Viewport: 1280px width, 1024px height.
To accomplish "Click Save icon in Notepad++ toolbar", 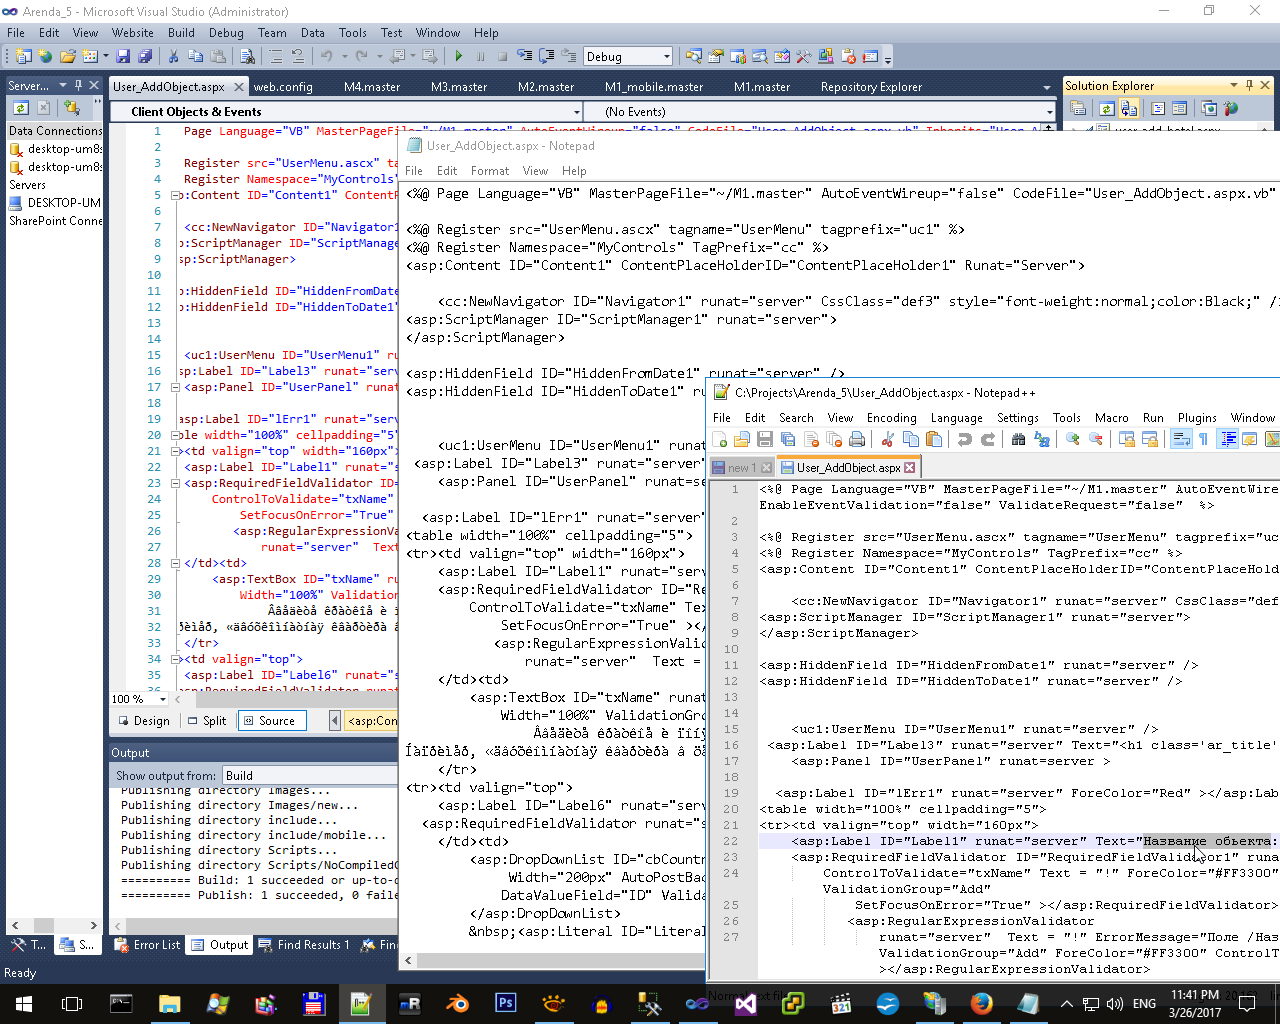I will click(765, 439).
